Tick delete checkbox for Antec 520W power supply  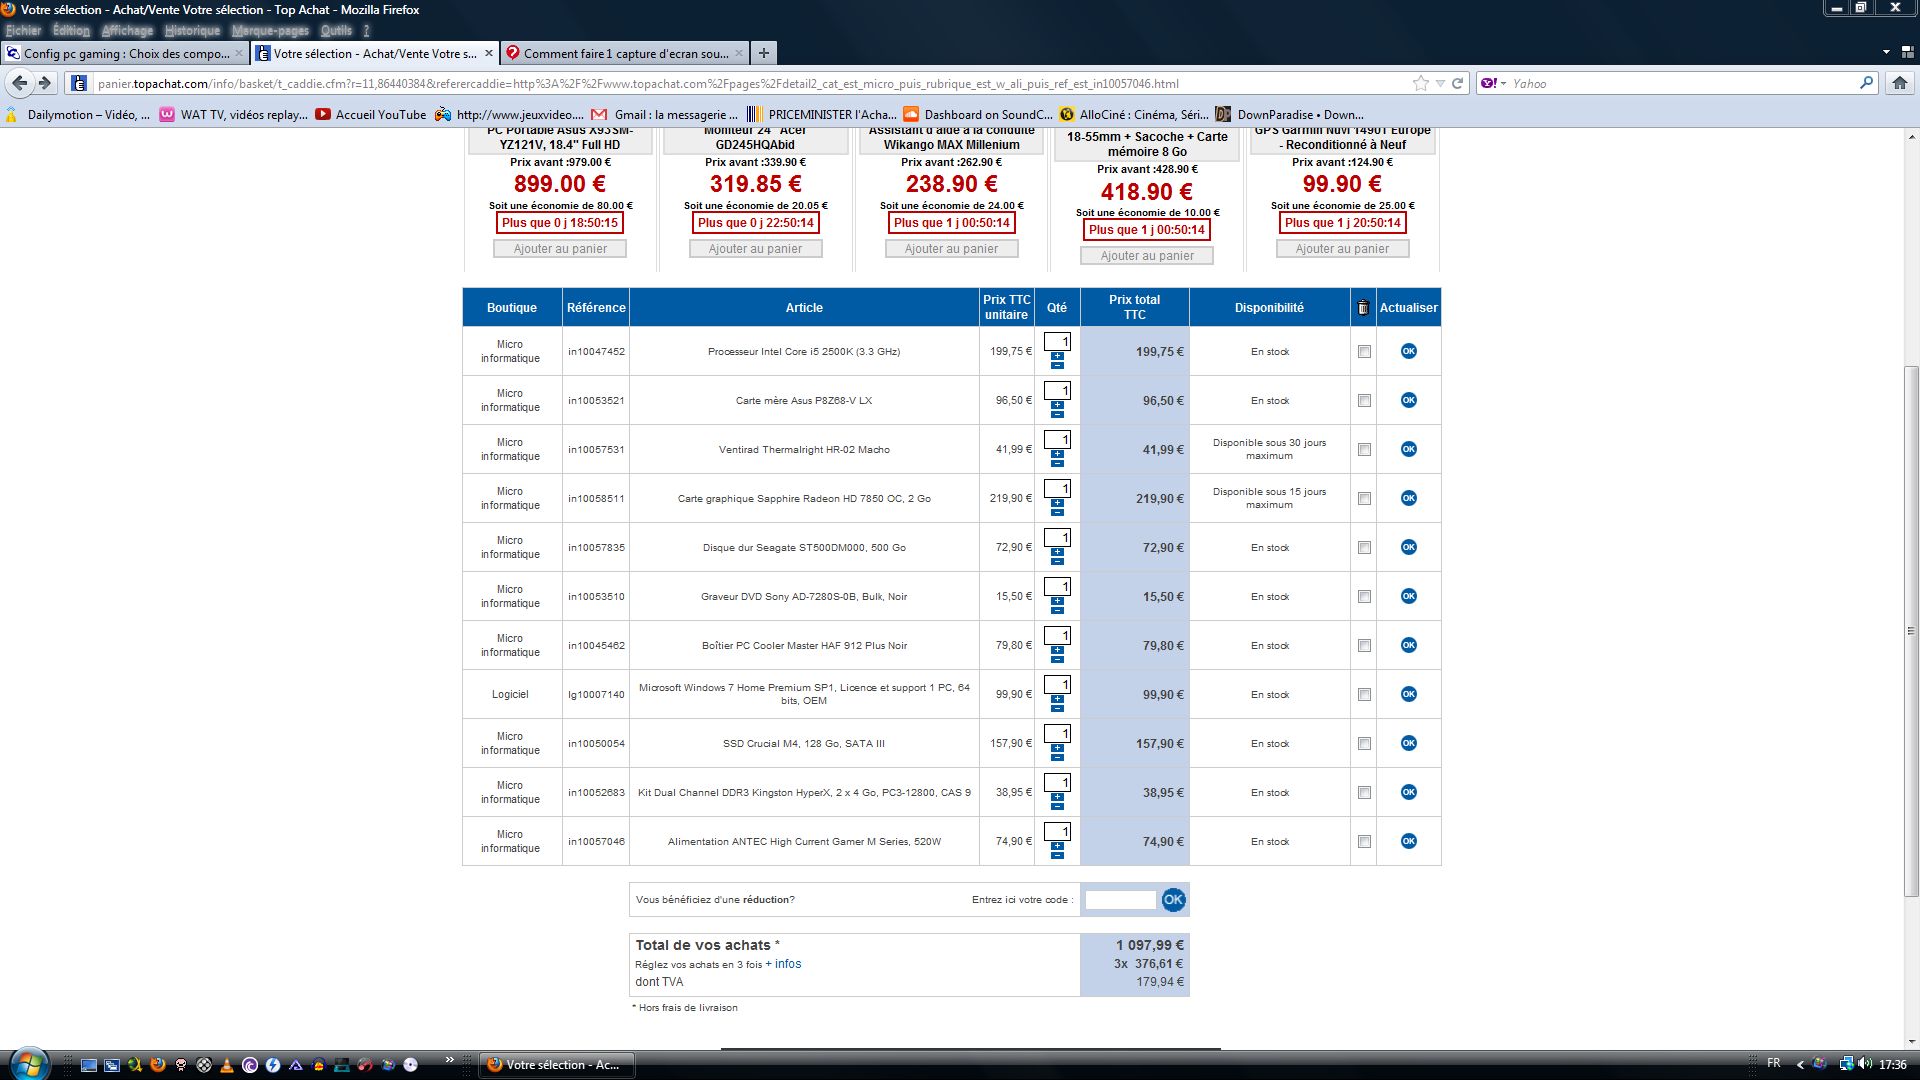[1364, 842]
